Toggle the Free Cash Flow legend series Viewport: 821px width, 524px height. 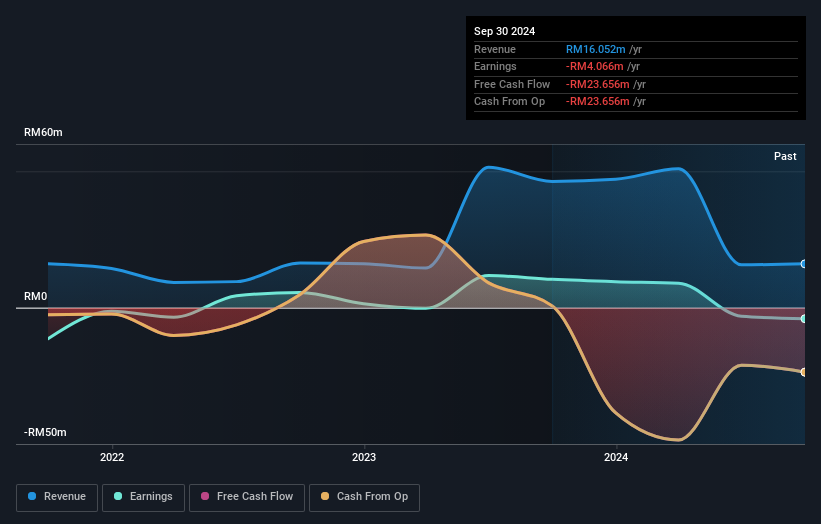coord(247,497)
